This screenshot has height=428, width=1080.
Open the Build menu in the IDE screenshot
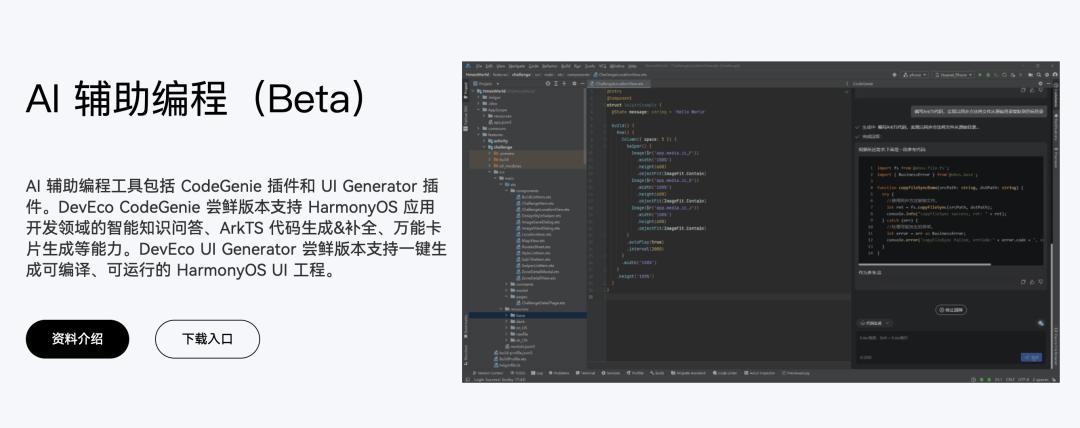coord(565,66)
